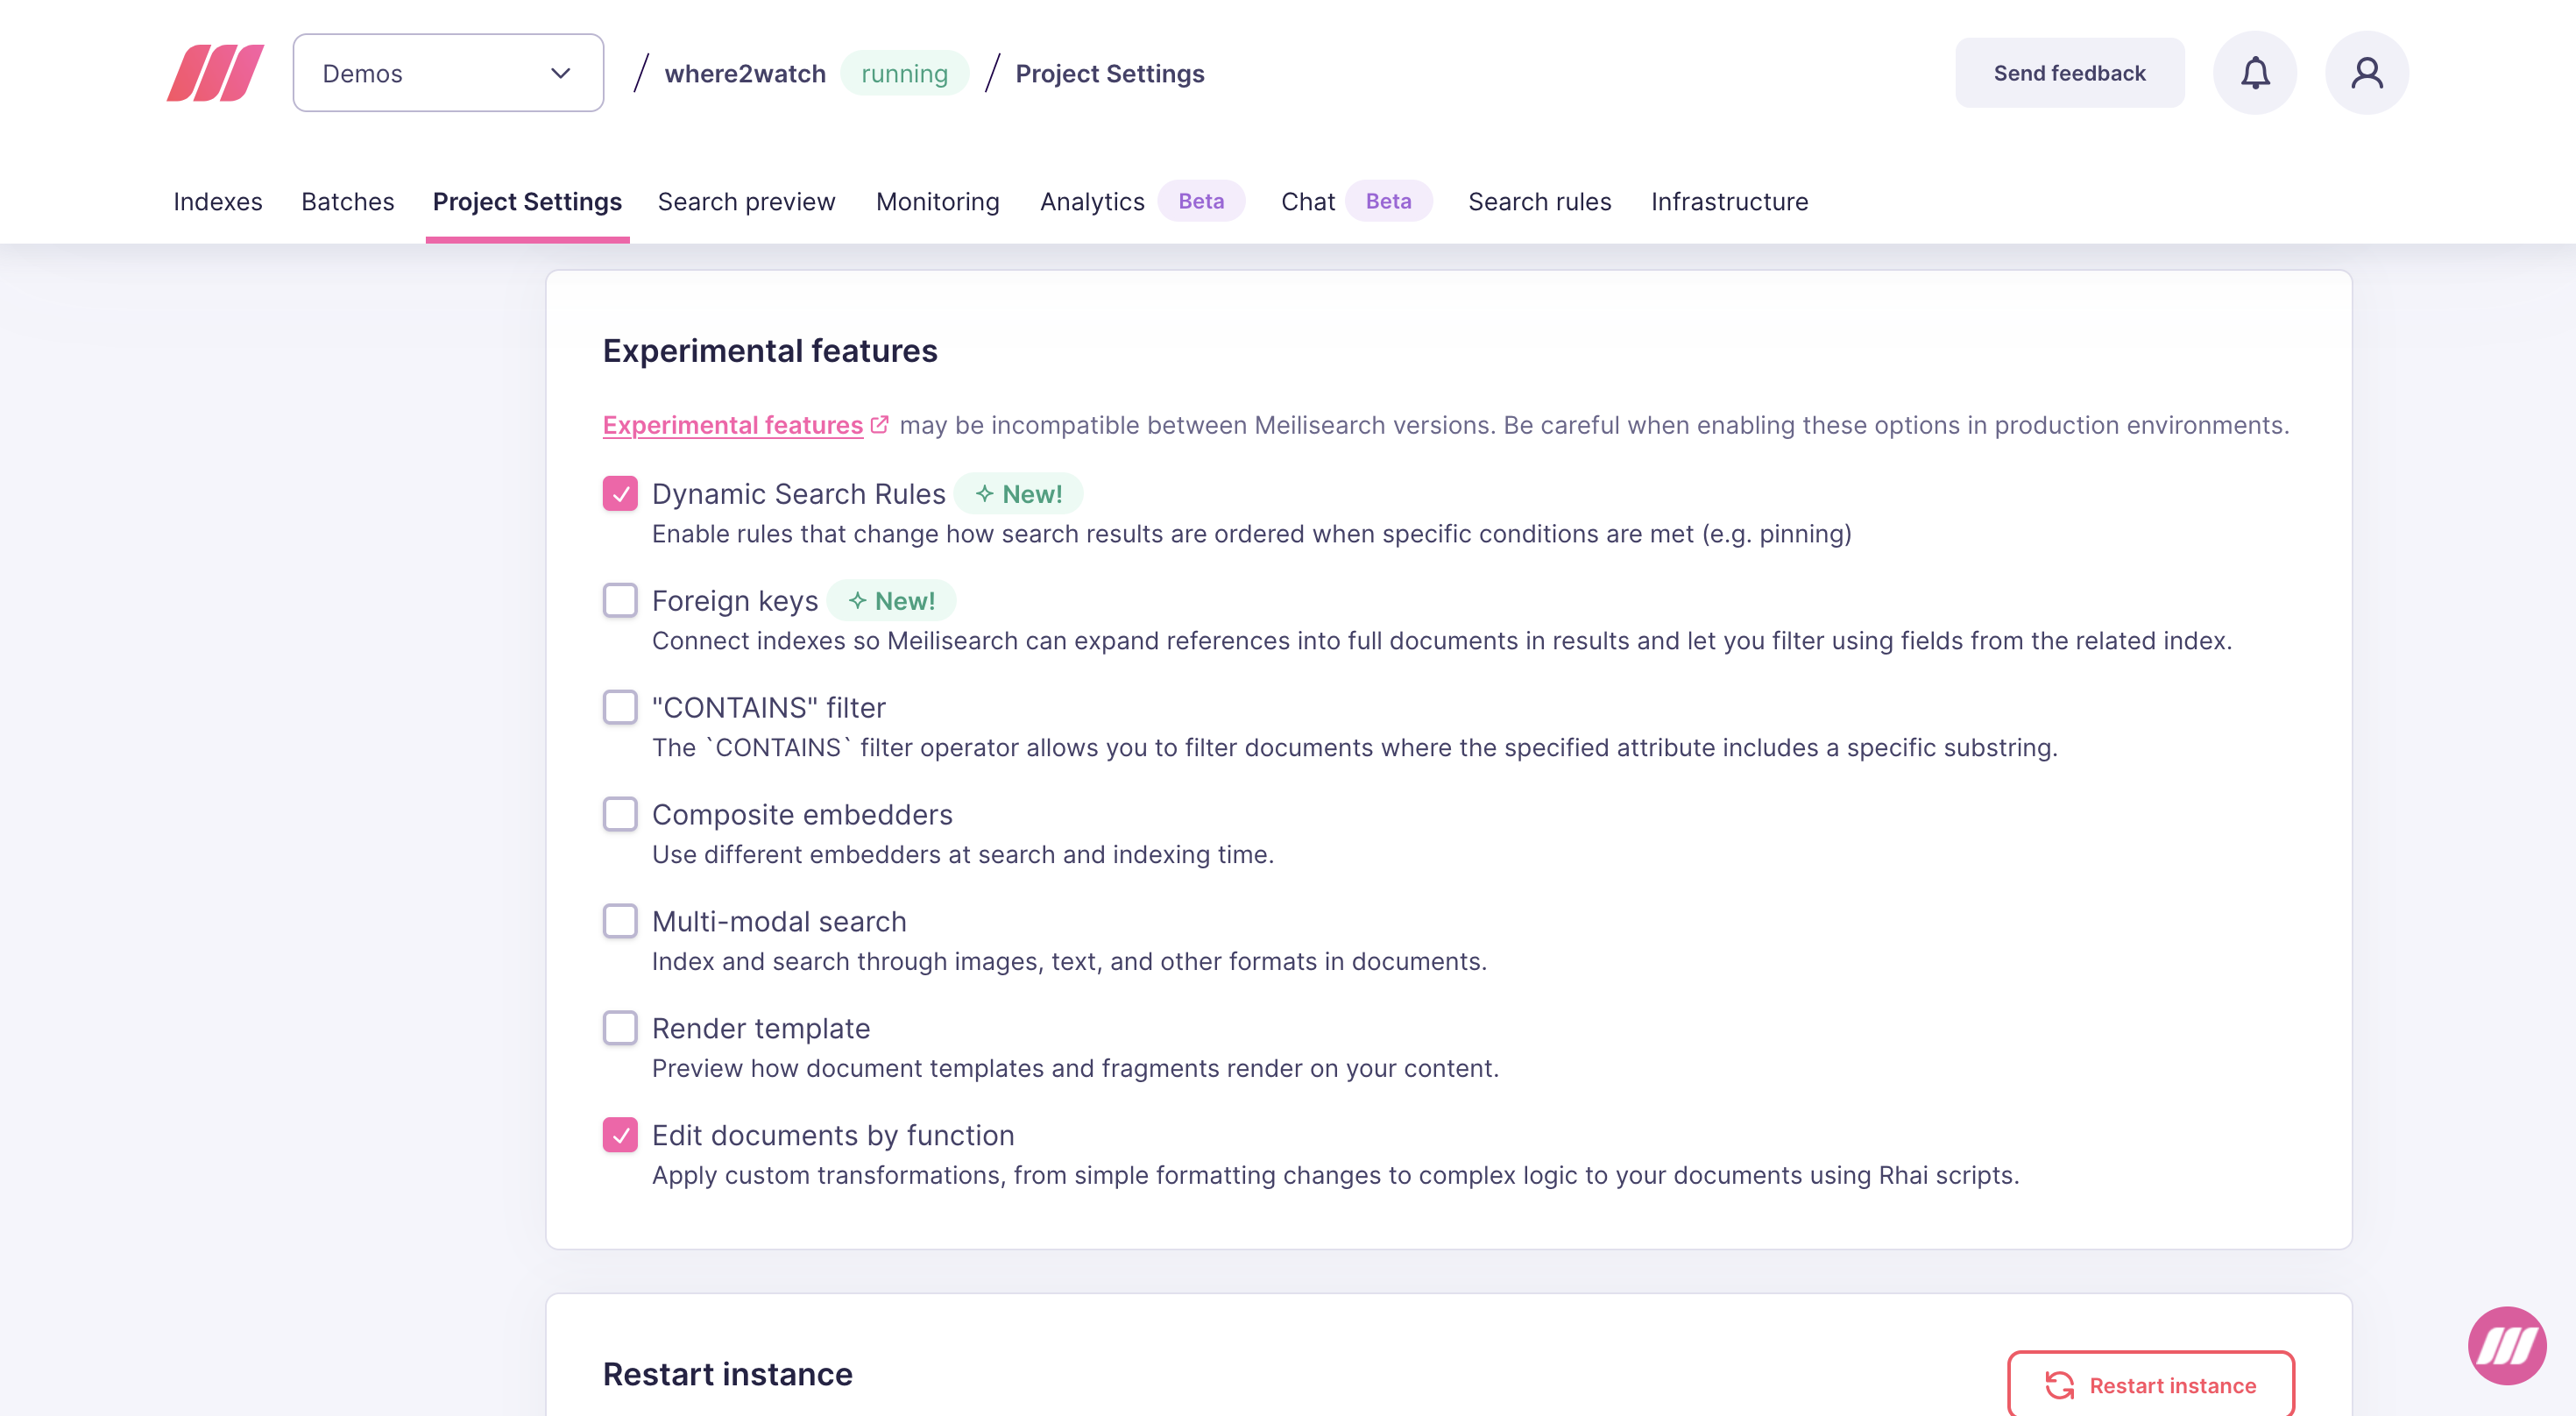Uncheck Edit documents by function
The width and height of the screenshot is (2576, 1416).
point(620,1136)
